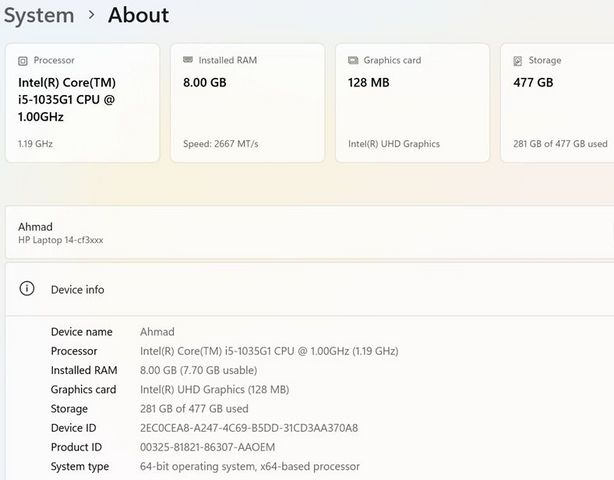
Task: Click the Storage card title text
Action: (545, 60)
